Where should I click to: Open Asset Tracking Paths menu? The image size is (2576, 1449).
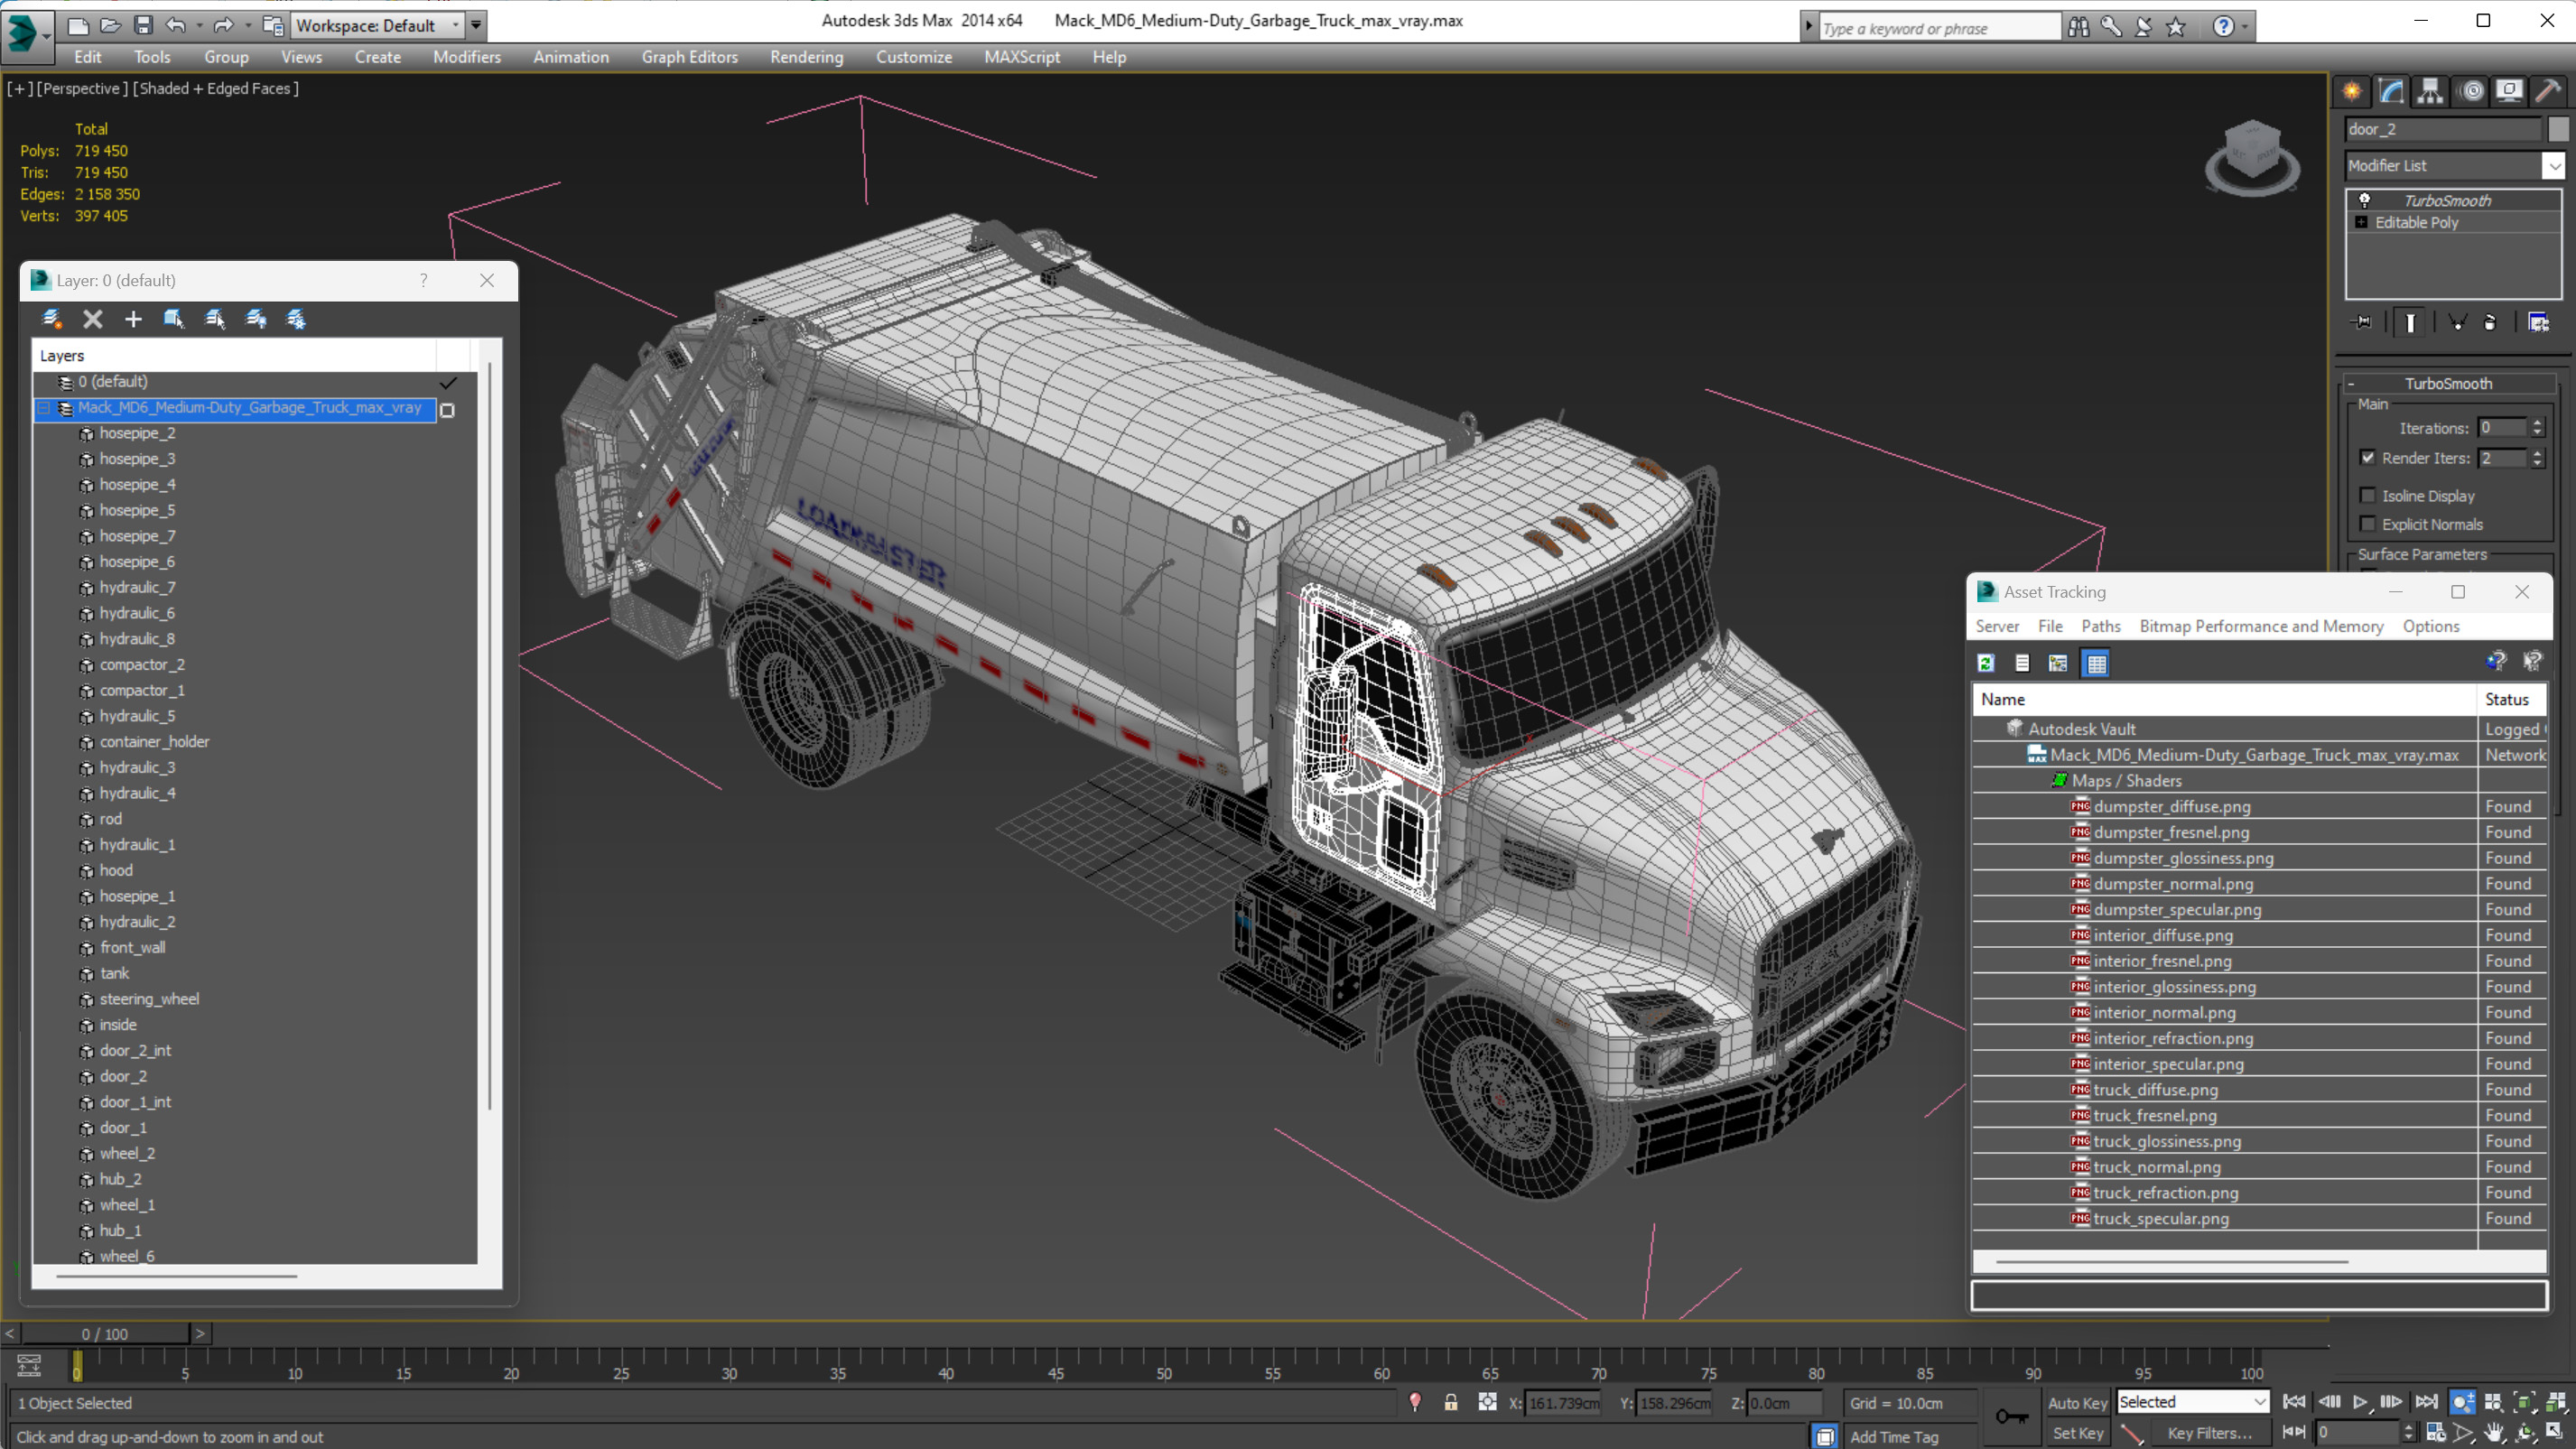tap(2100, 626)
